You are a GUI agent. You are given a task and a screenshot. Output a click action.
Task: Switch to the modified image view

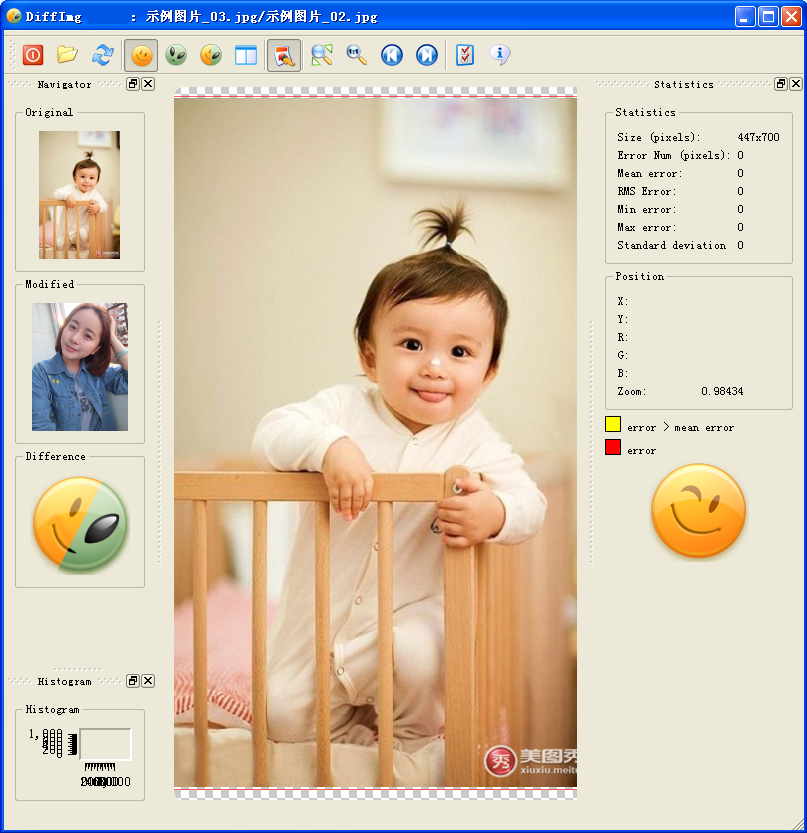tap(176, 55)
